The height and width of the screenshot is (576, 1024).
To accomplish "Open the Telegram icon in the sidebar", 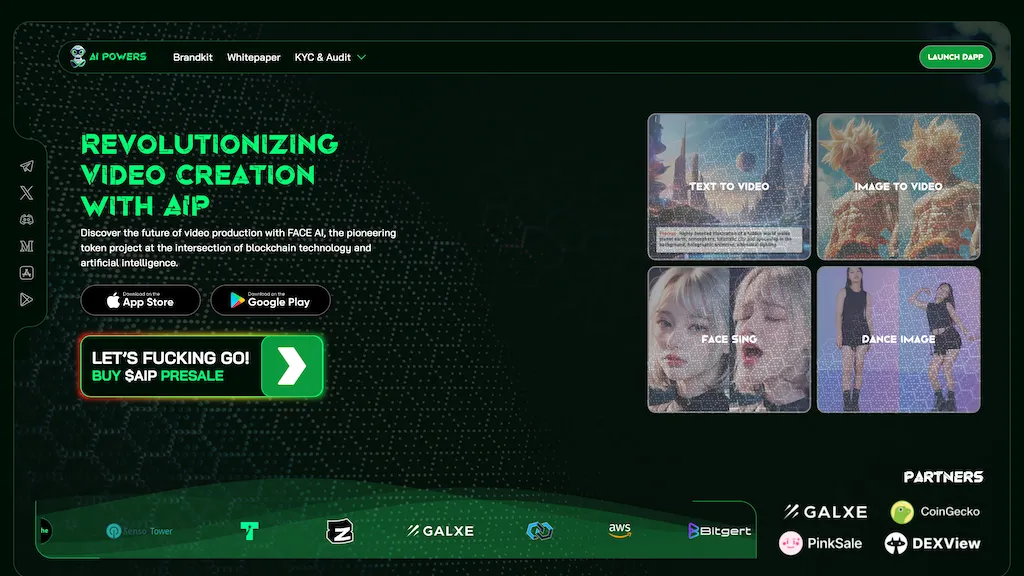I will coord(26,166).
